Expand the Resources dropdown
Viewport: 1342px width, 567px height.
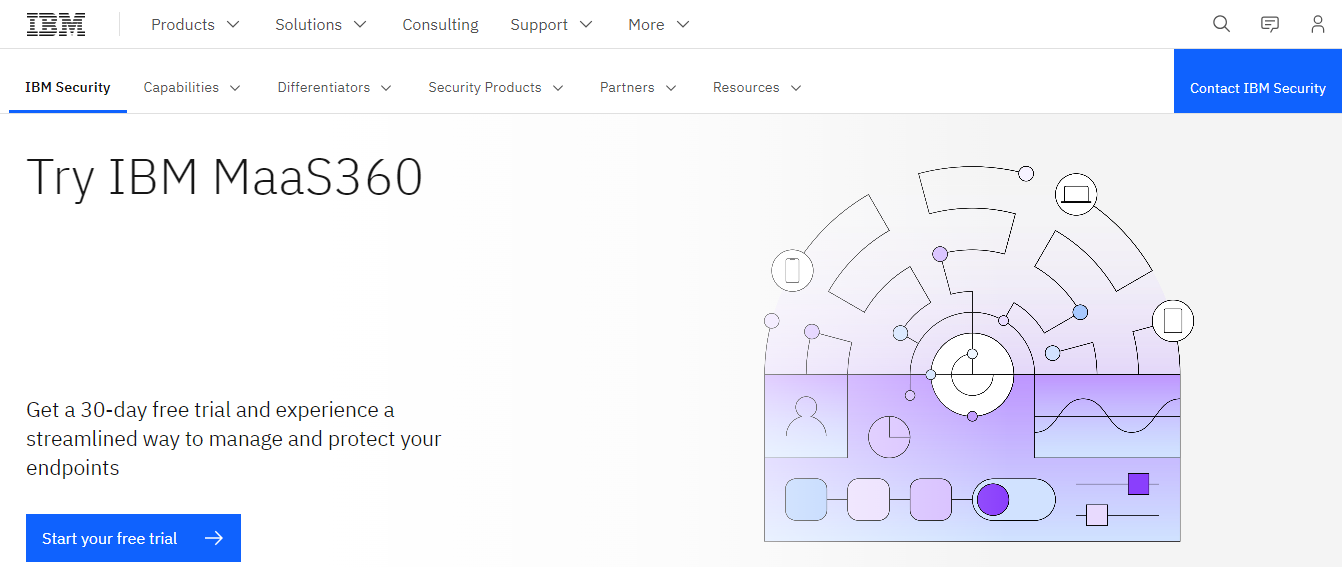click(x=757, y=88)
